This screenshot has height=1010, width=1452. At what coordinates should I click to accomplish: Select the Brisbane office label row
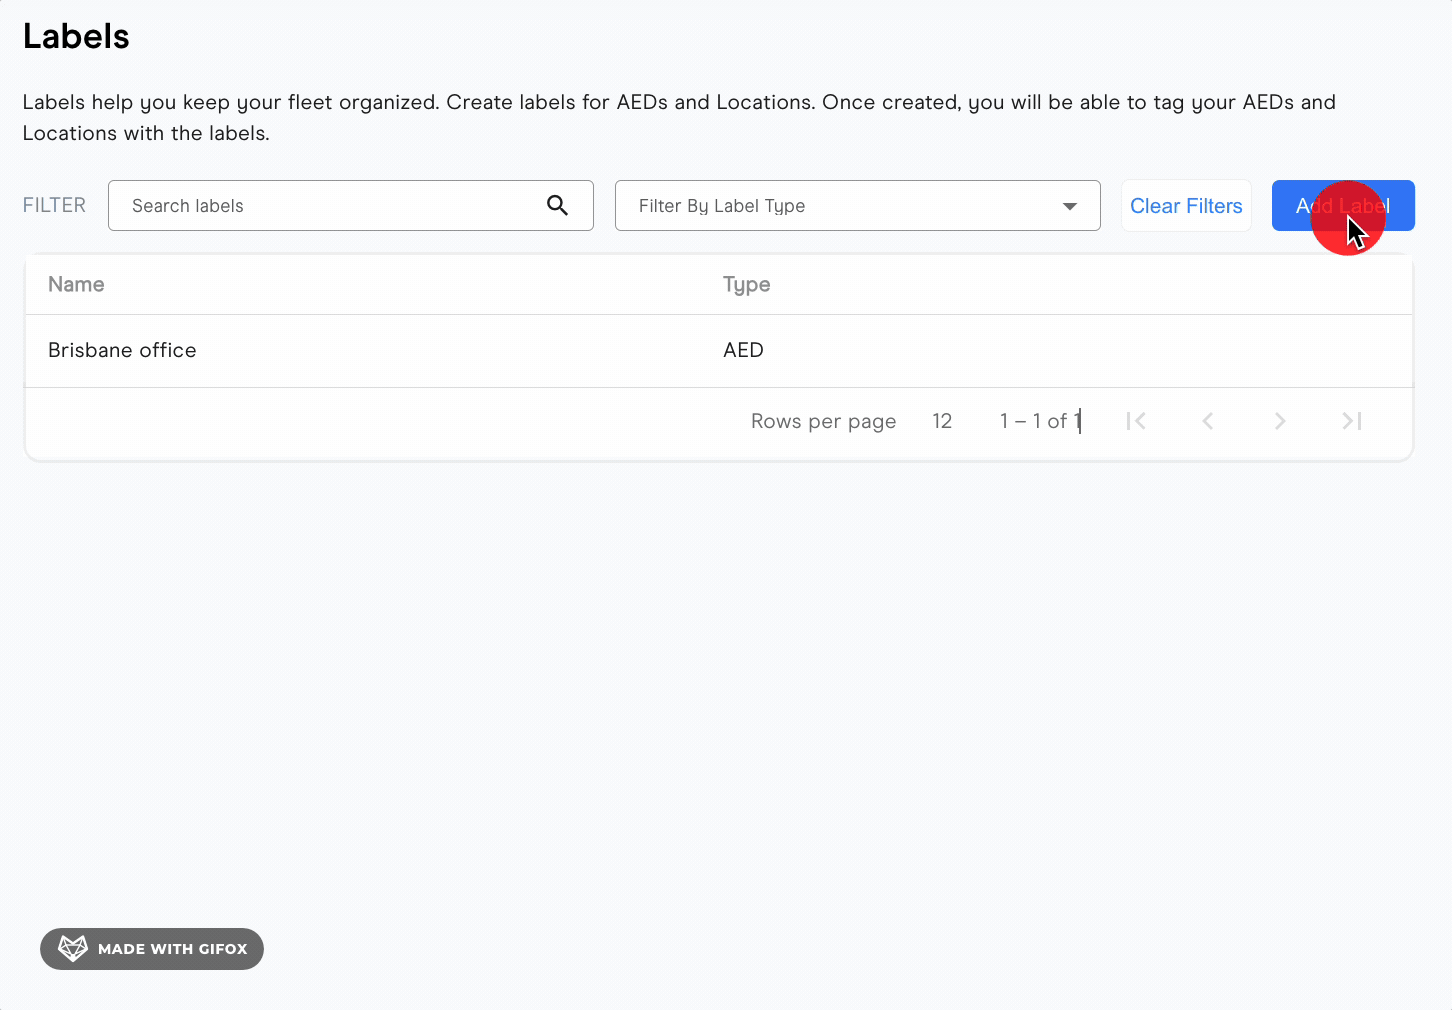click(122, 350)
